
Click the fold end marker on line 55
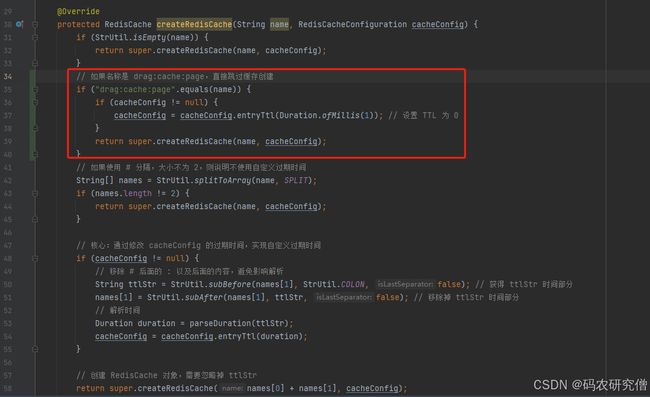click(35, 349)
